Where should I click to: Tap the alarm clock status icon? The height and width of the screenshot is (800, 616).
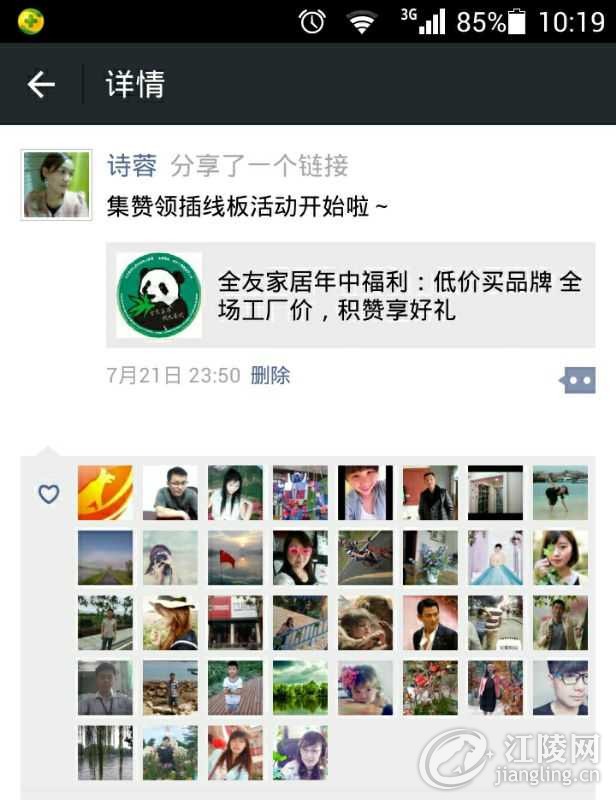pos(312,22)
